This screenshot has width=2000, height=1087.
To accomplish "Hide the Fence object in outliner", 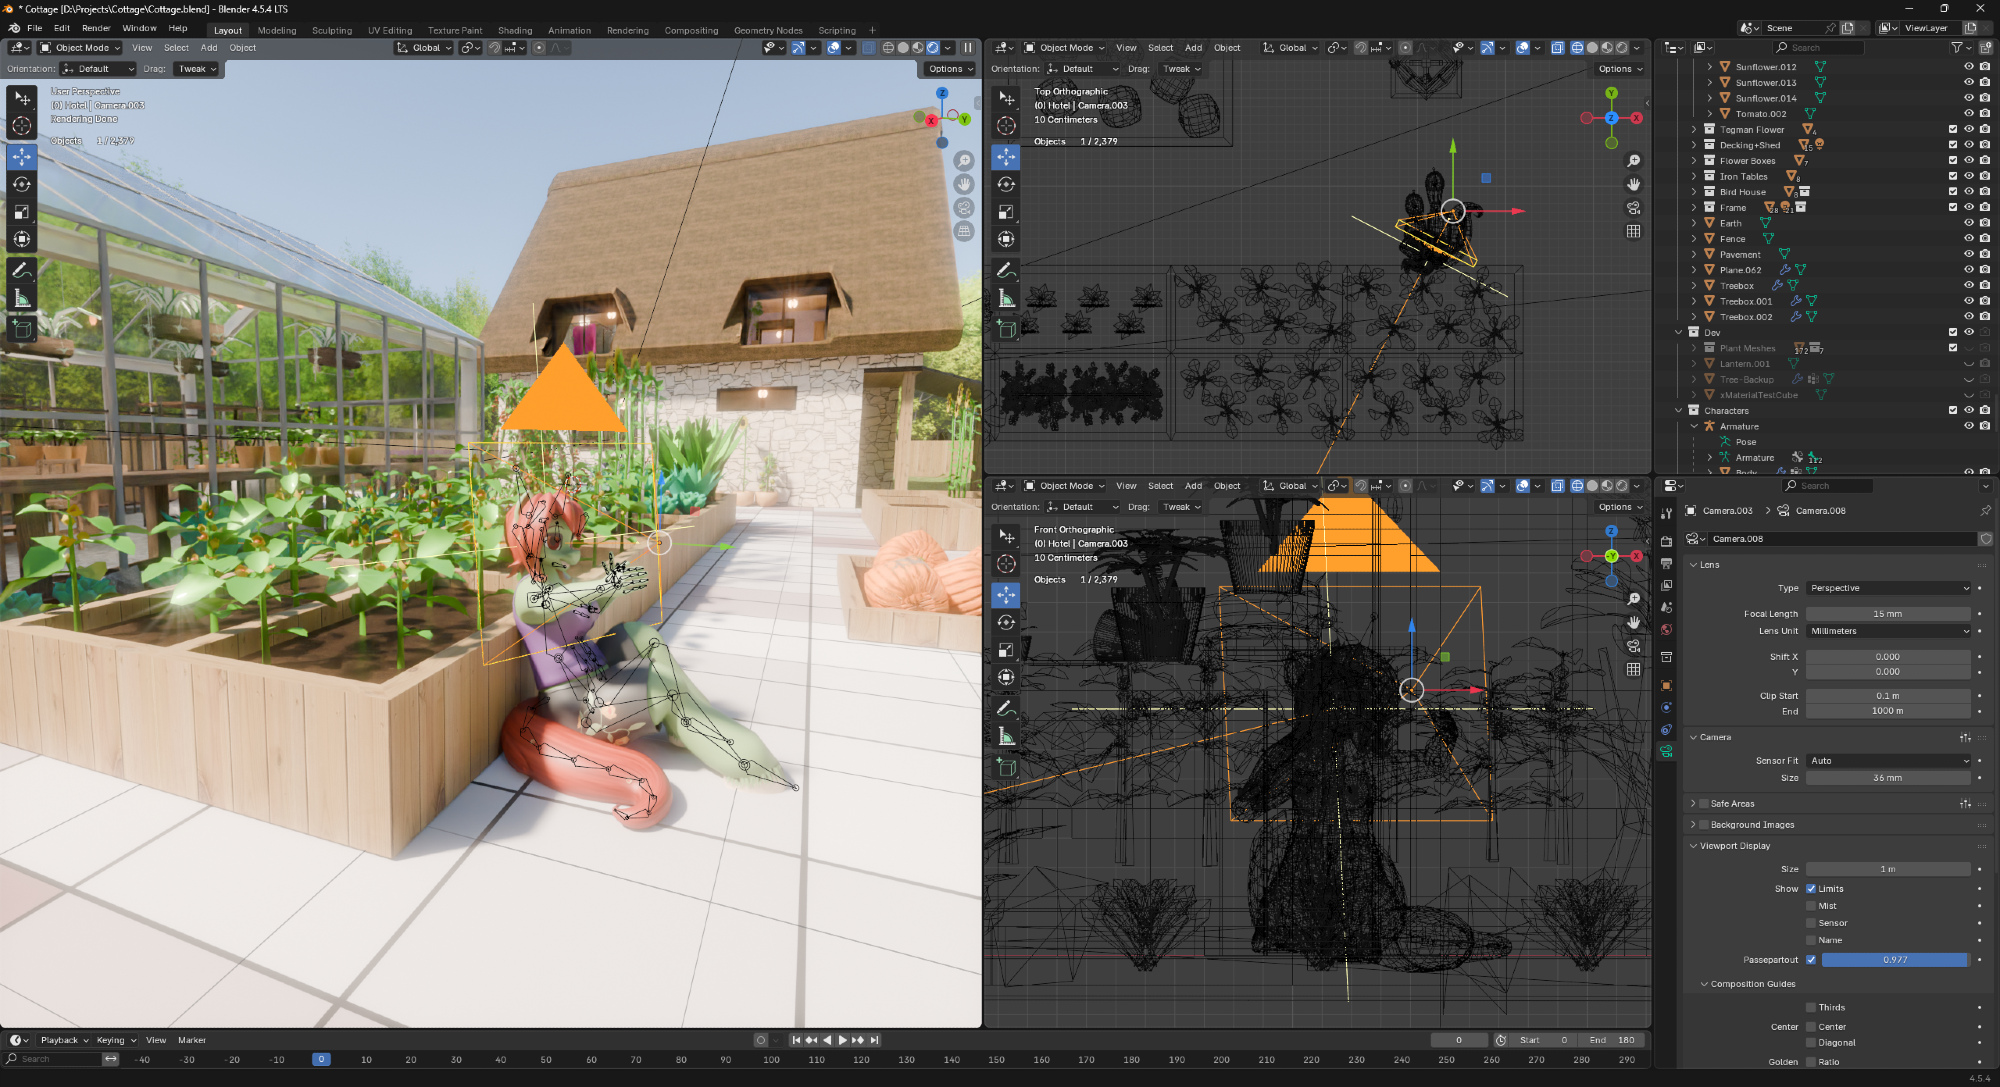I will click(1969, 239).
